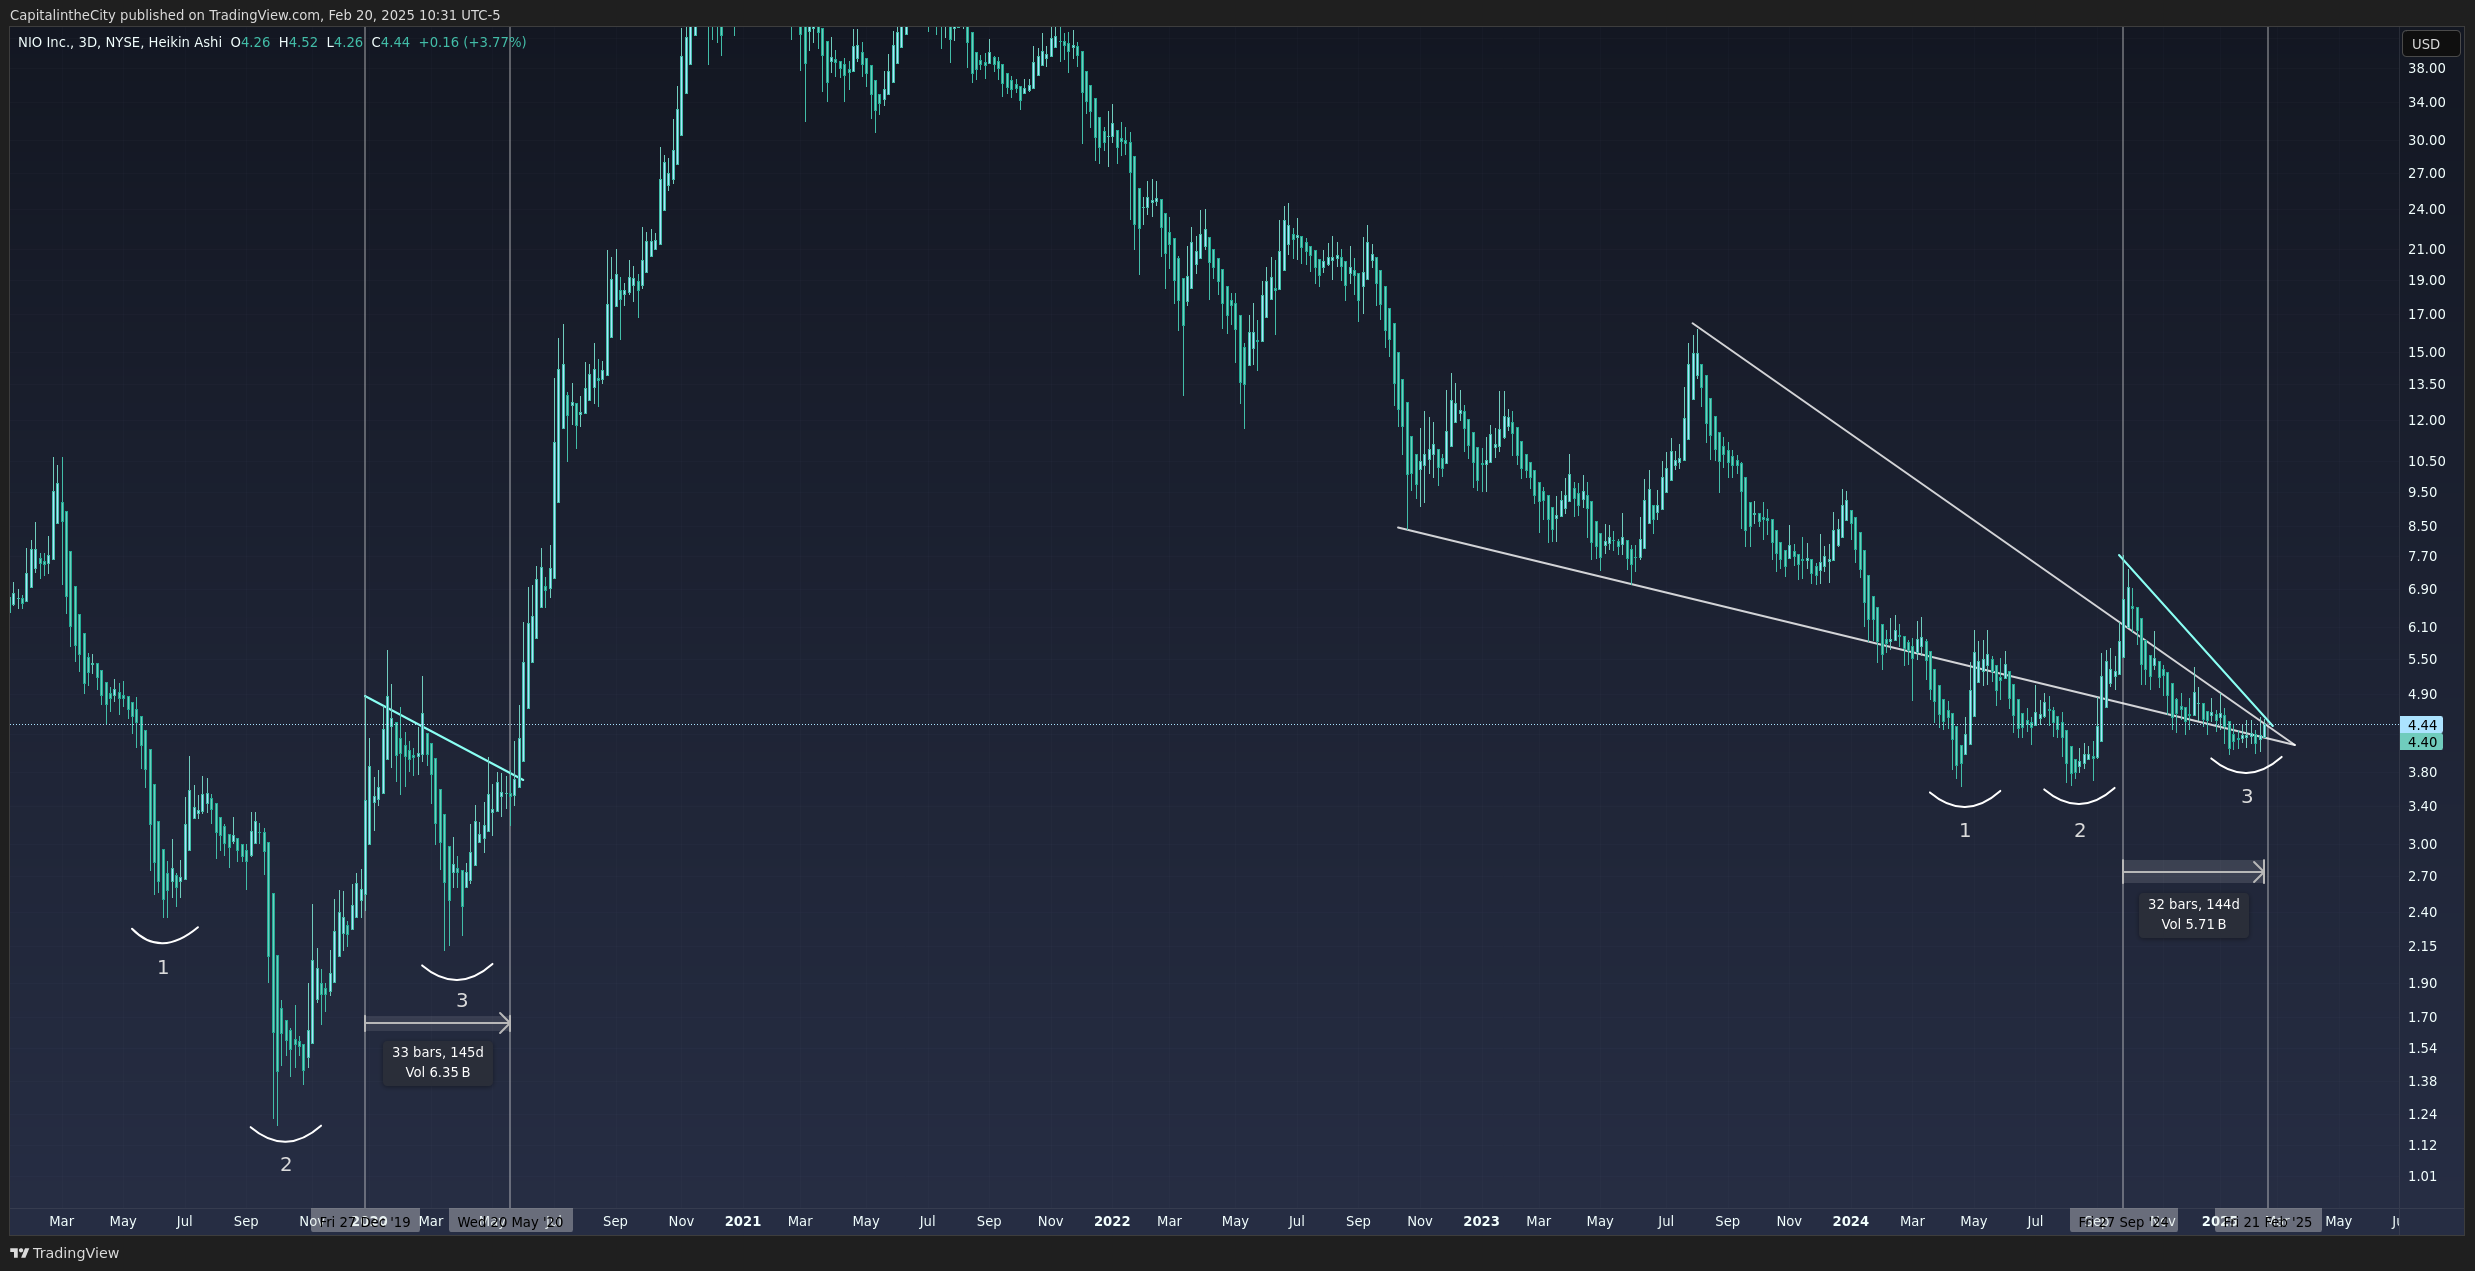This screenshot has width=2475, height=1271.
Task: Click the 15.00 price axis label
Action: pyautogui.click(x=2426, y=352)
